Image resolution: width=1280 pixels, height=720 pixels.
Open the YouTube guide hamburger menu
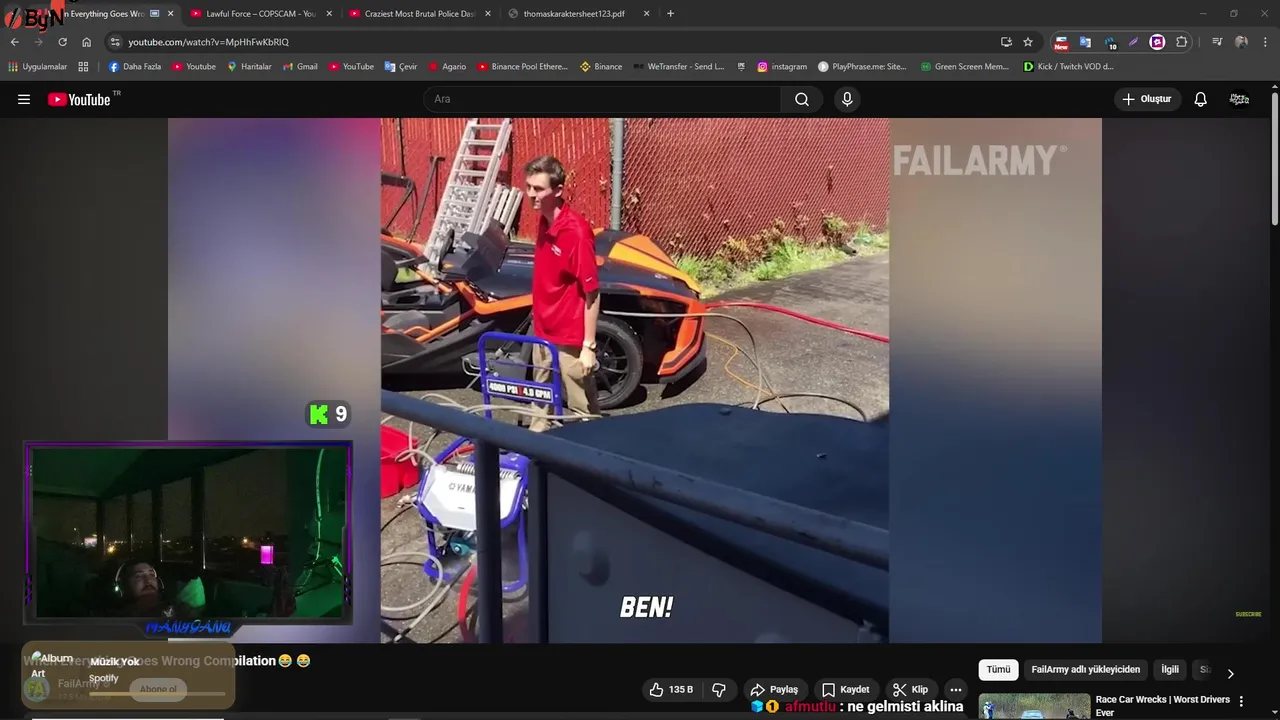[24, 99]
